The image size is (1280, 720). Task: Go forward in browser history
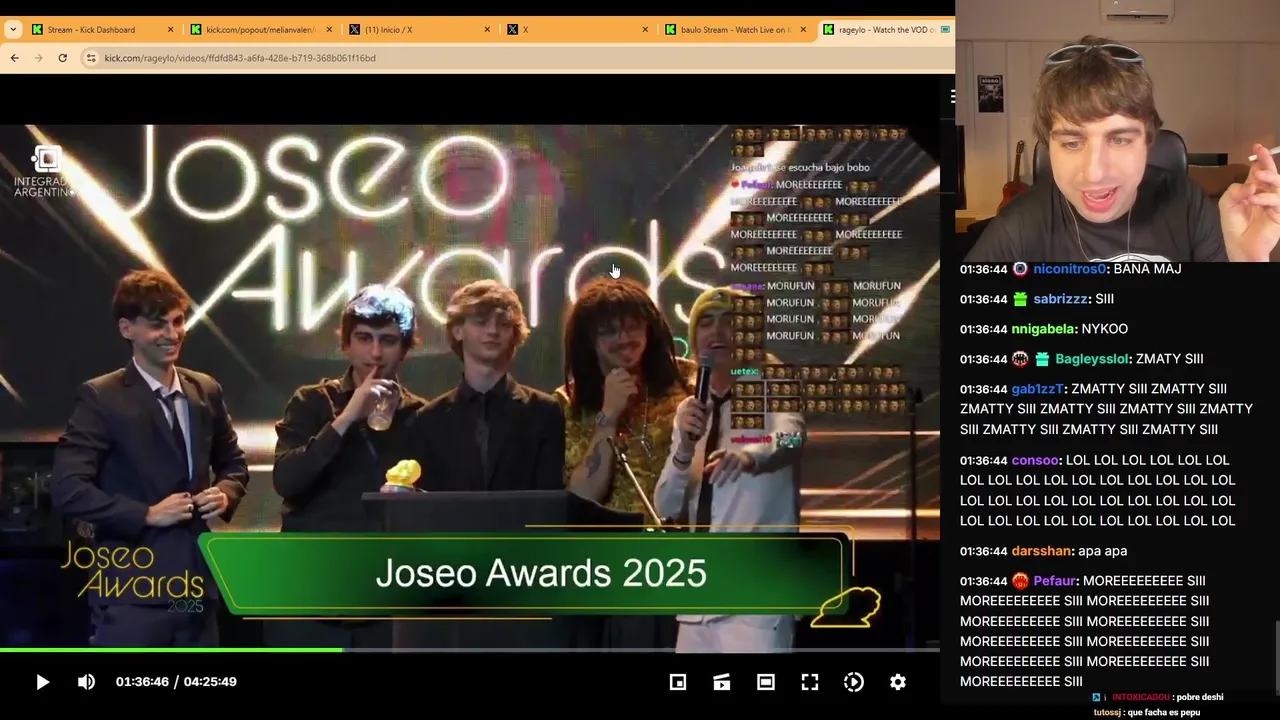point(38,58)
